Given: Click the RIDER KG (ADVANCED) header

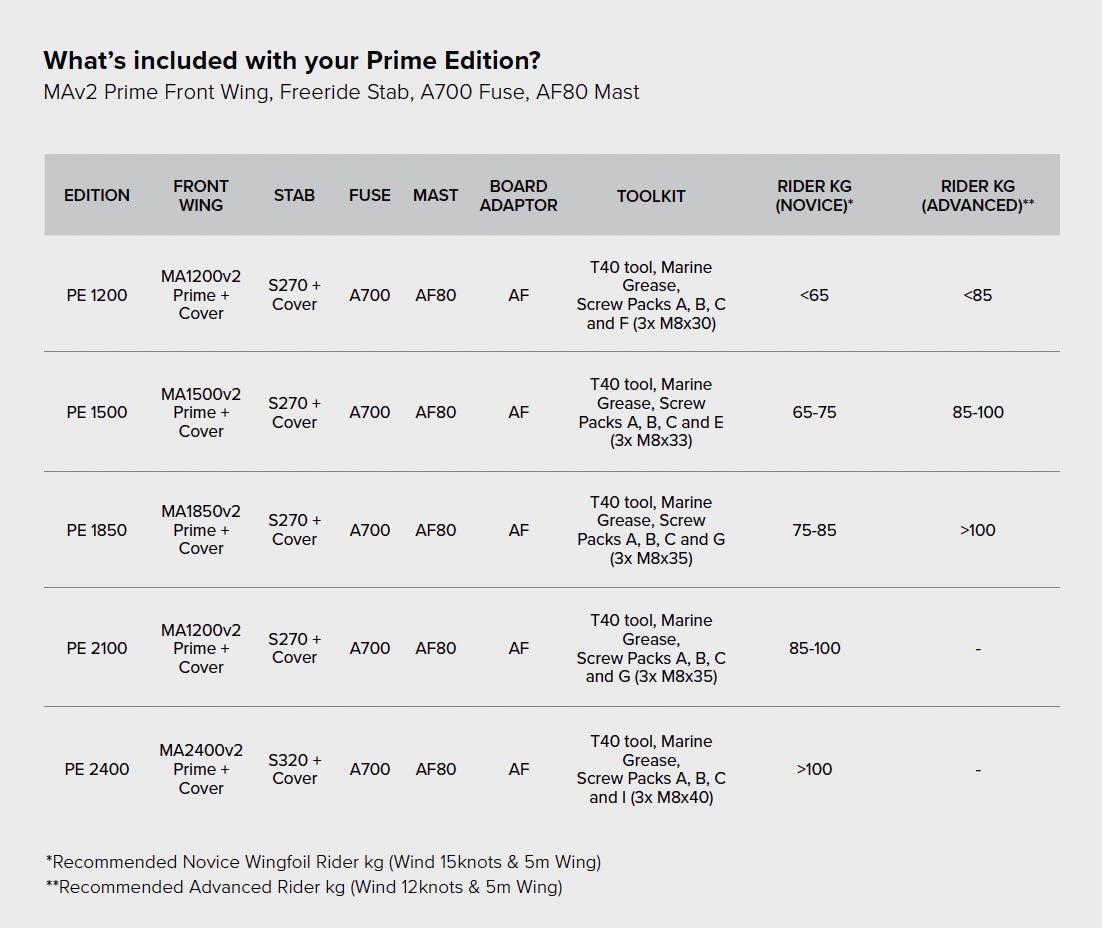Looking at the screenshot, I should point(977,195).
